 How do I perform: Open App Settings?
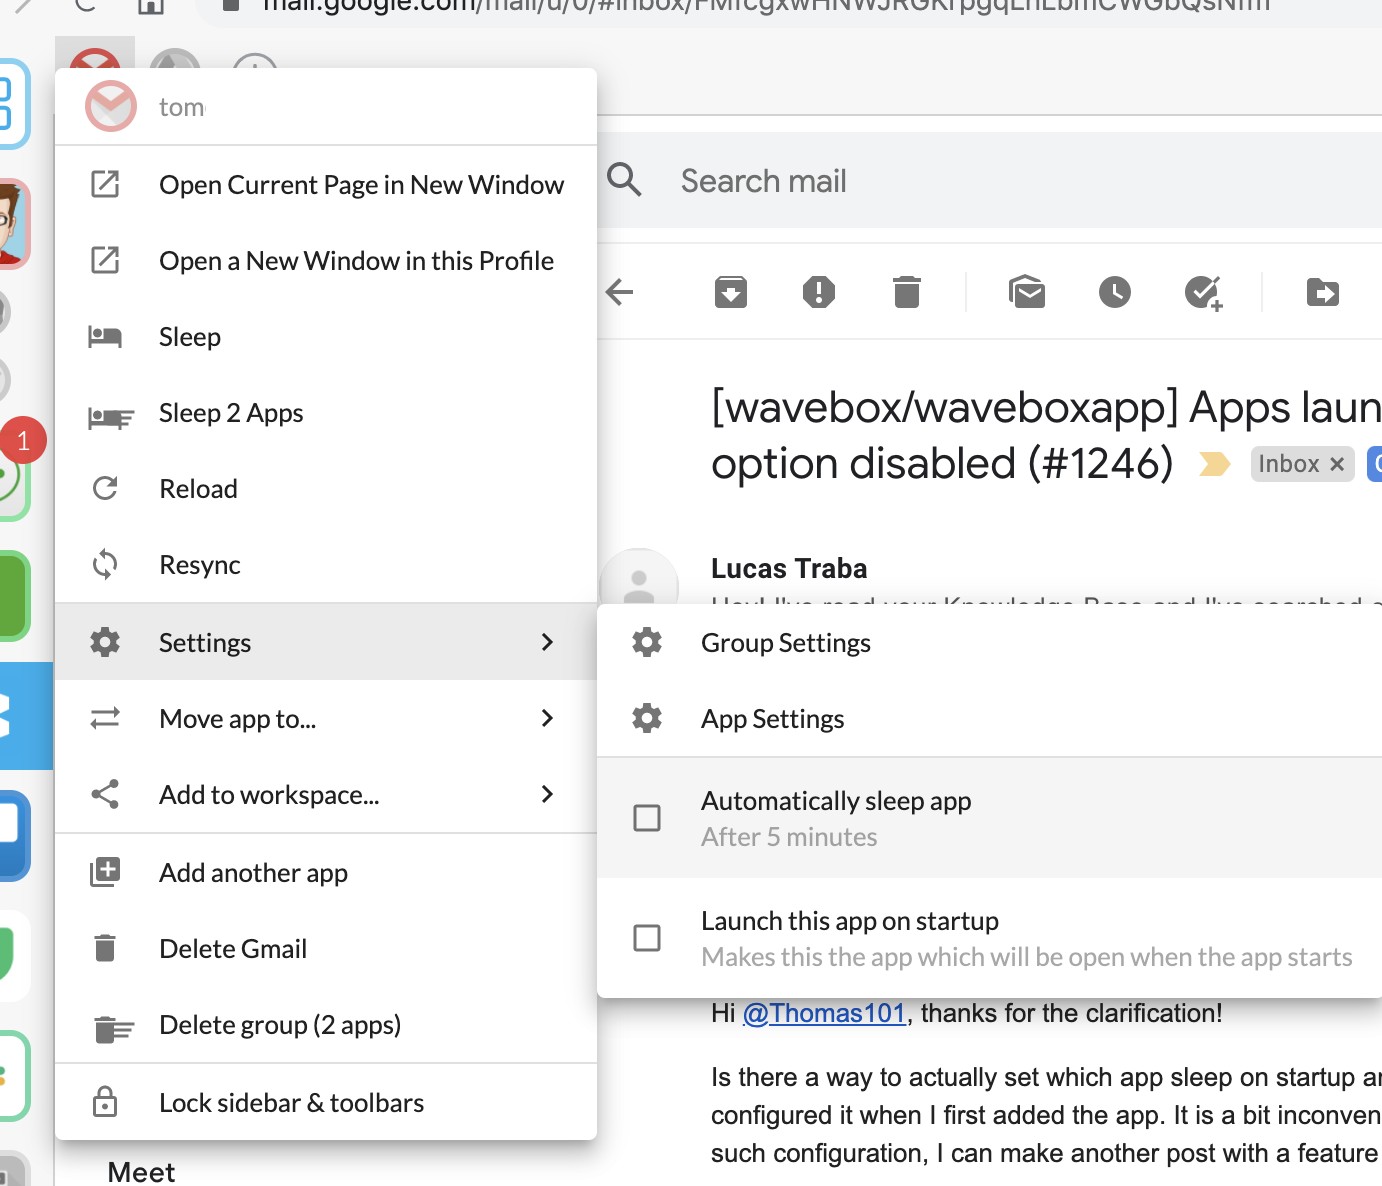772,718
